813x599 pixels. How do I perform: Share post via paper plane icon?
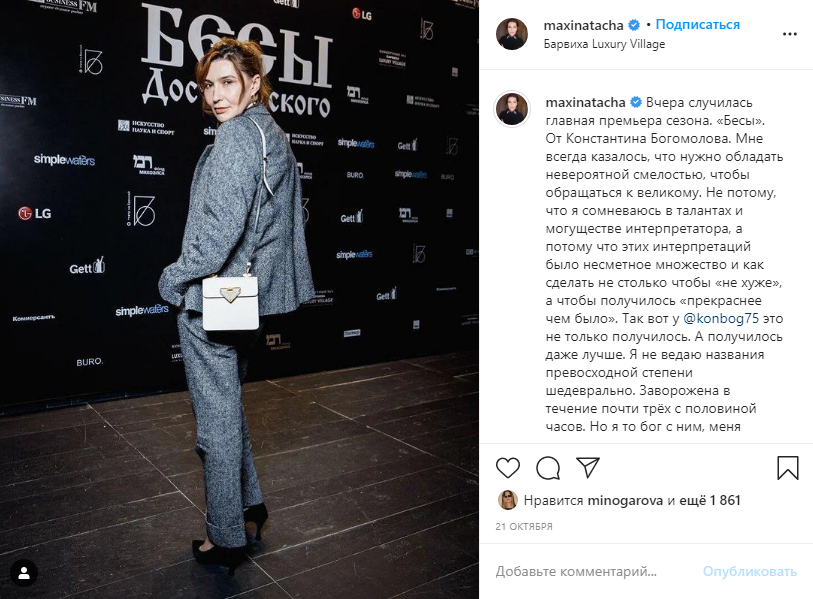tap(588, 467)
